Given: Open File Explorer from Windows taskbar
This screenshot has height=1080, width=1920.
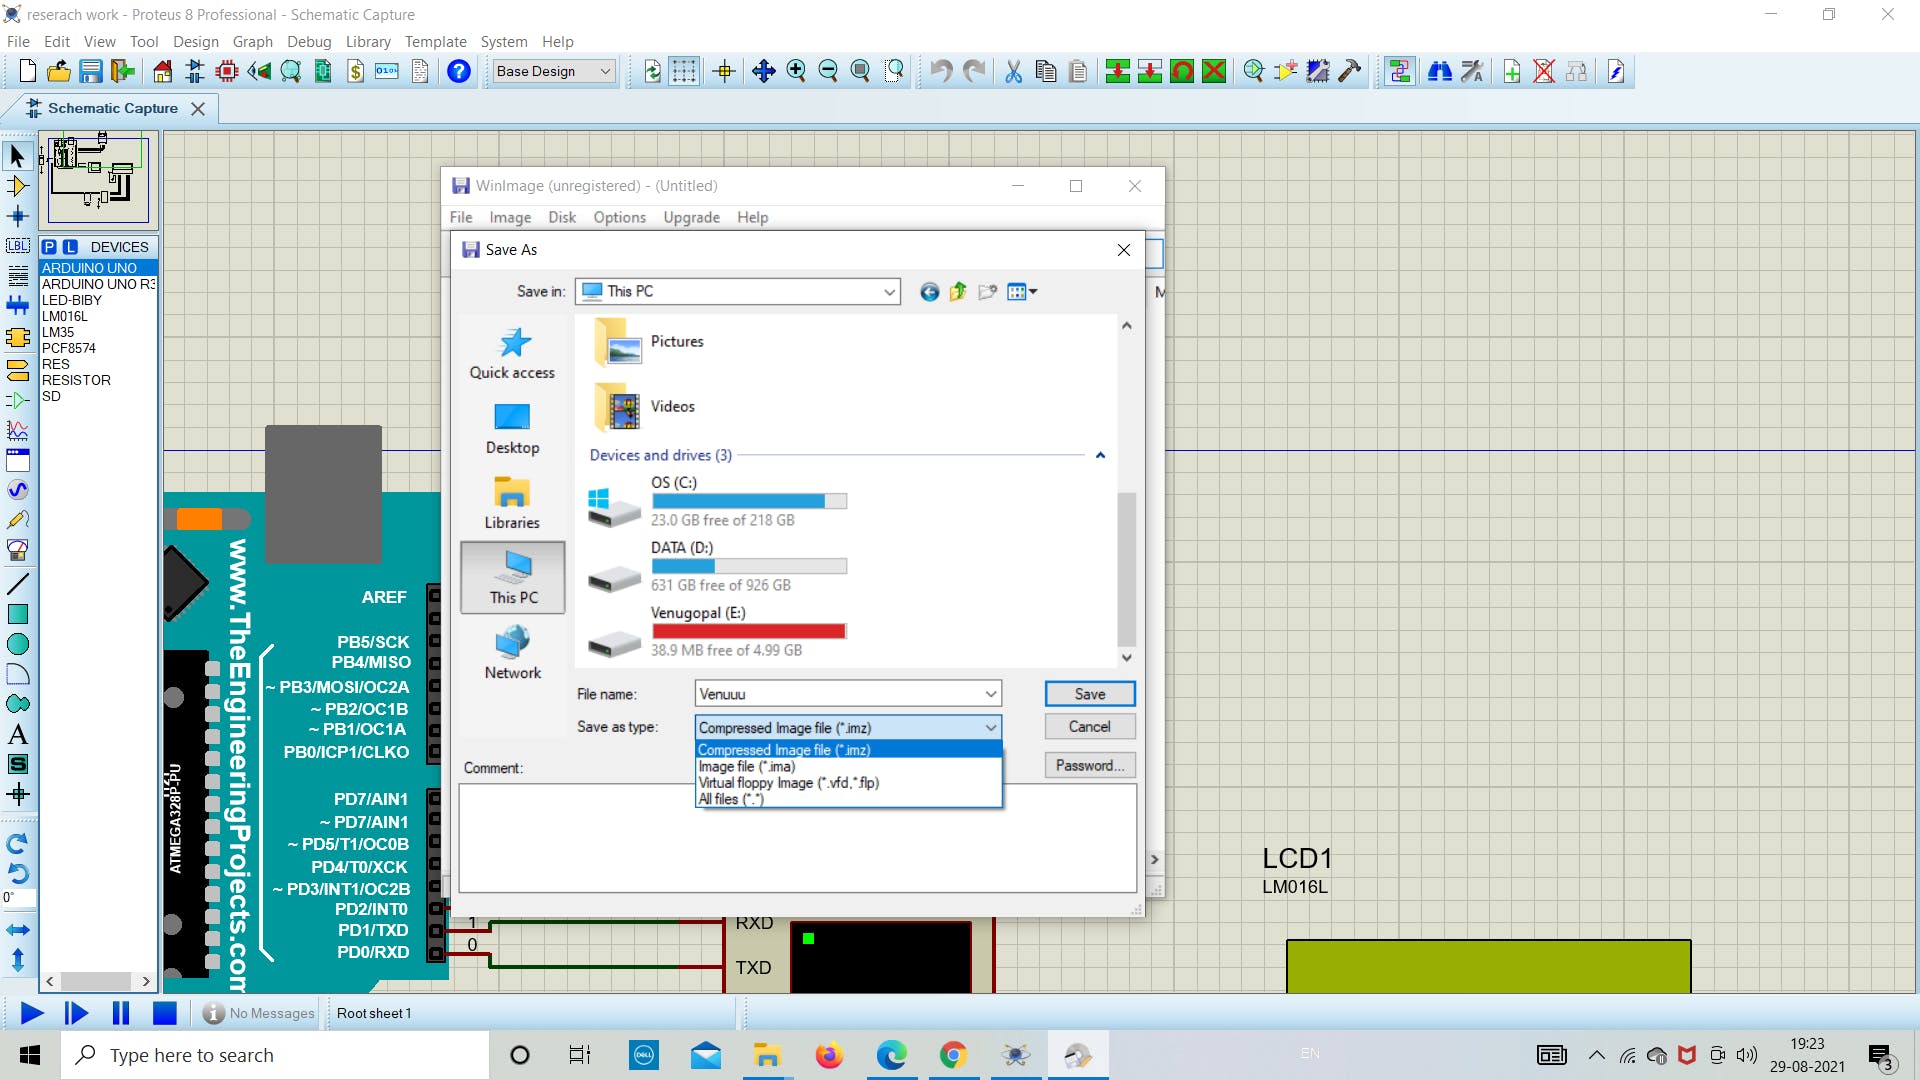Looking at the screenshot, I should pos(767,1055).
